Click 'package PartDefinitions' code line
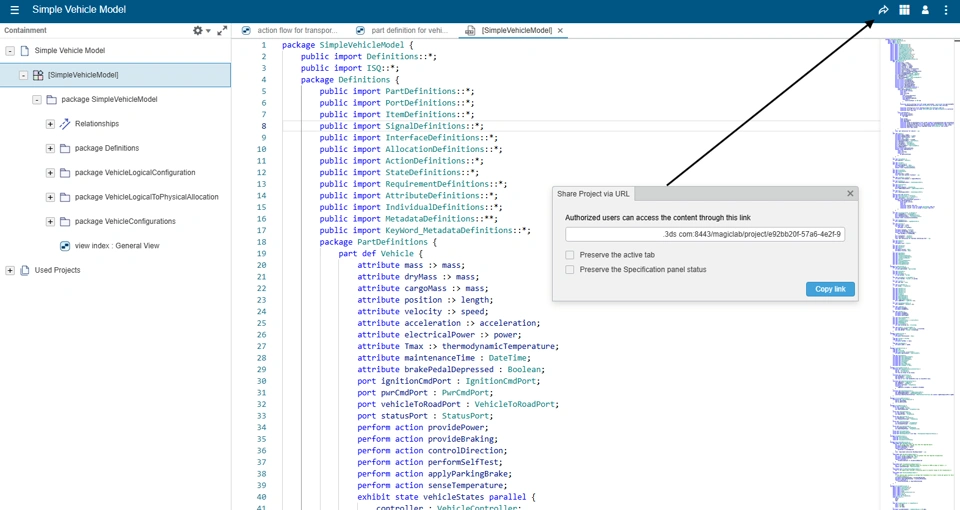Image resolution: width=960 pixels, height=510 pixels. 378,242
